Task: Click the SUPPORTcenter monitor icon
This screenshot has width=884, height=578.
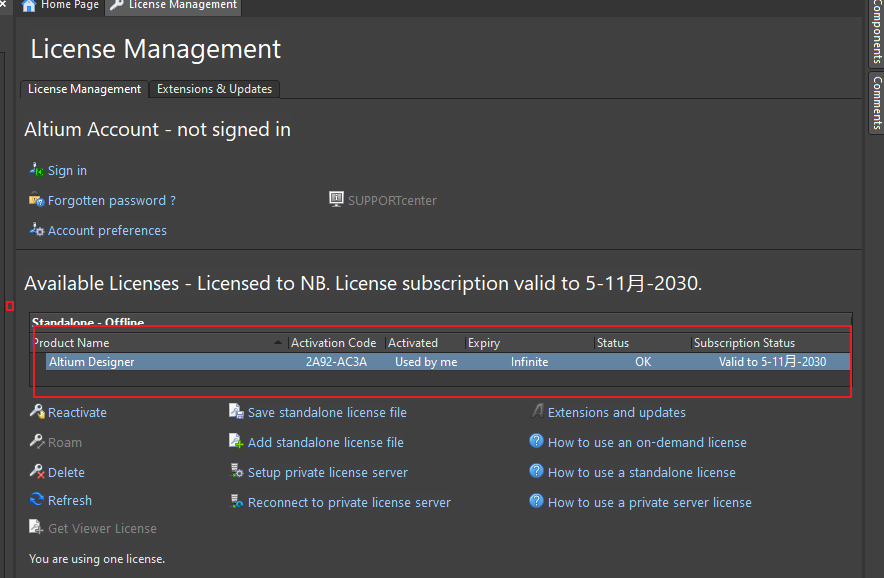Action: tap(336, 199)
